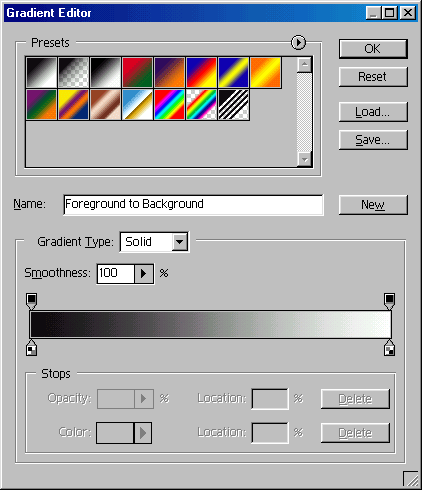Select the left opacity stop above gradient bar

pos(32,301)
